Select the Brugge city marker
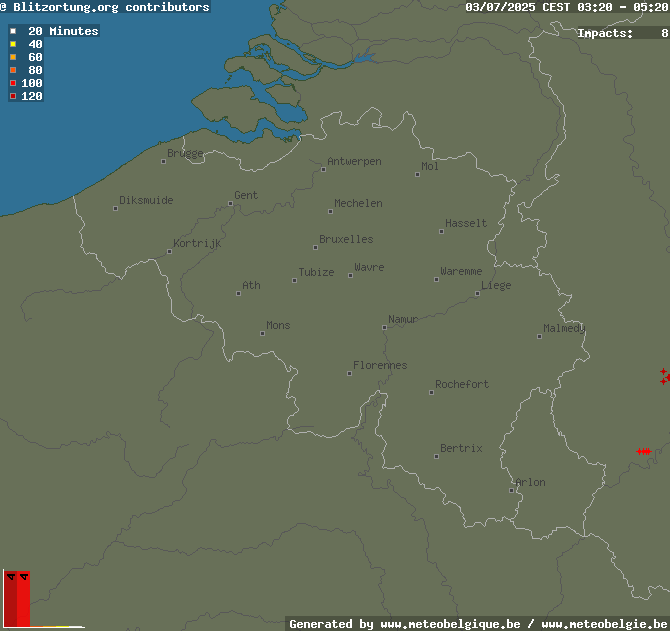670x631 pixels. tap(163, 161)
